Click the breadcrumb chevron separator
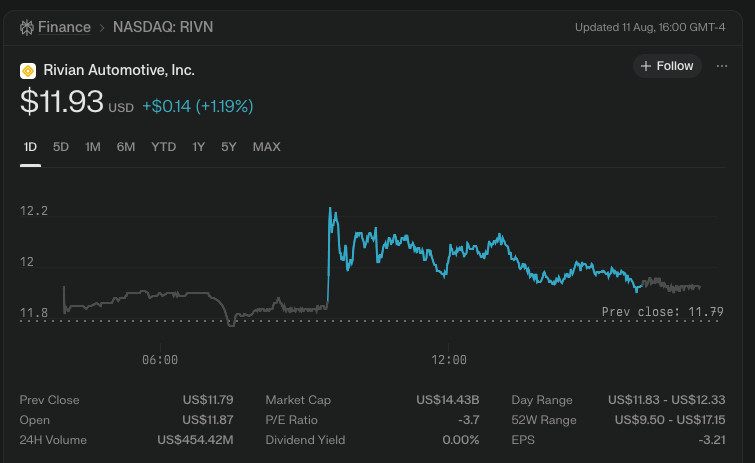 click(102, 28)
